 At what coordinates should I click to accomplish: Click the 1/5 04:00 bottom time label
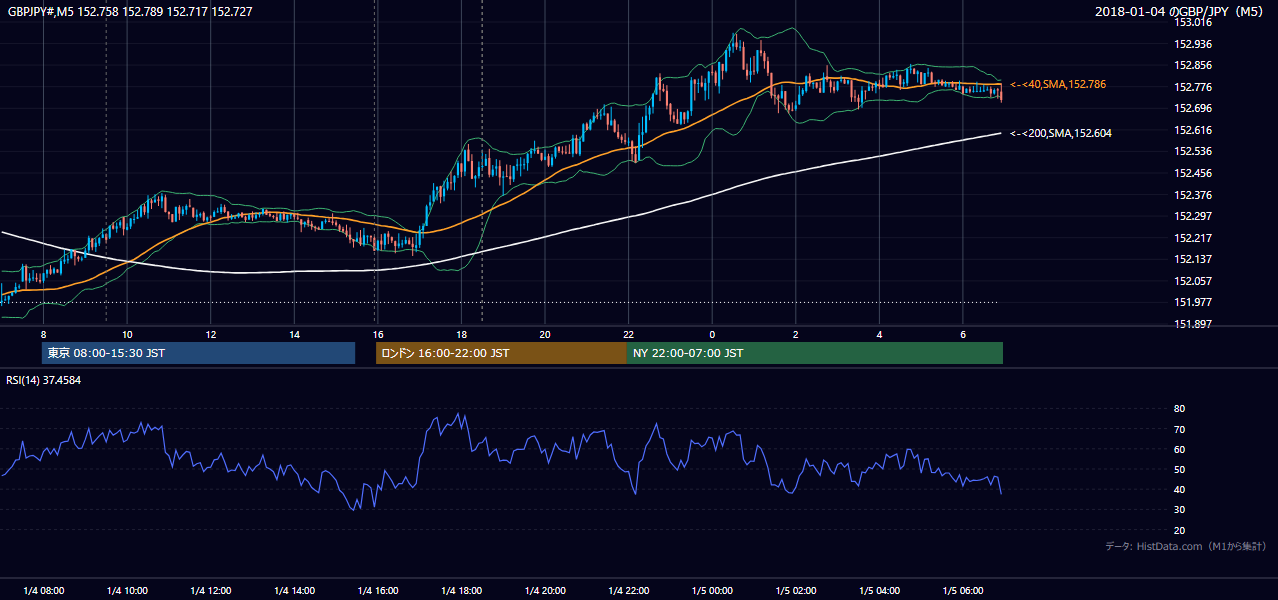pos(879,591)
